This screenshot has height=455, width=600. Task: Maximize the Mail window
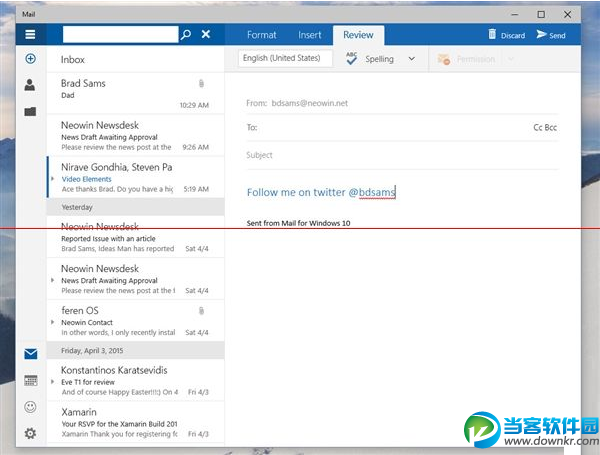[x=541, y=15]
